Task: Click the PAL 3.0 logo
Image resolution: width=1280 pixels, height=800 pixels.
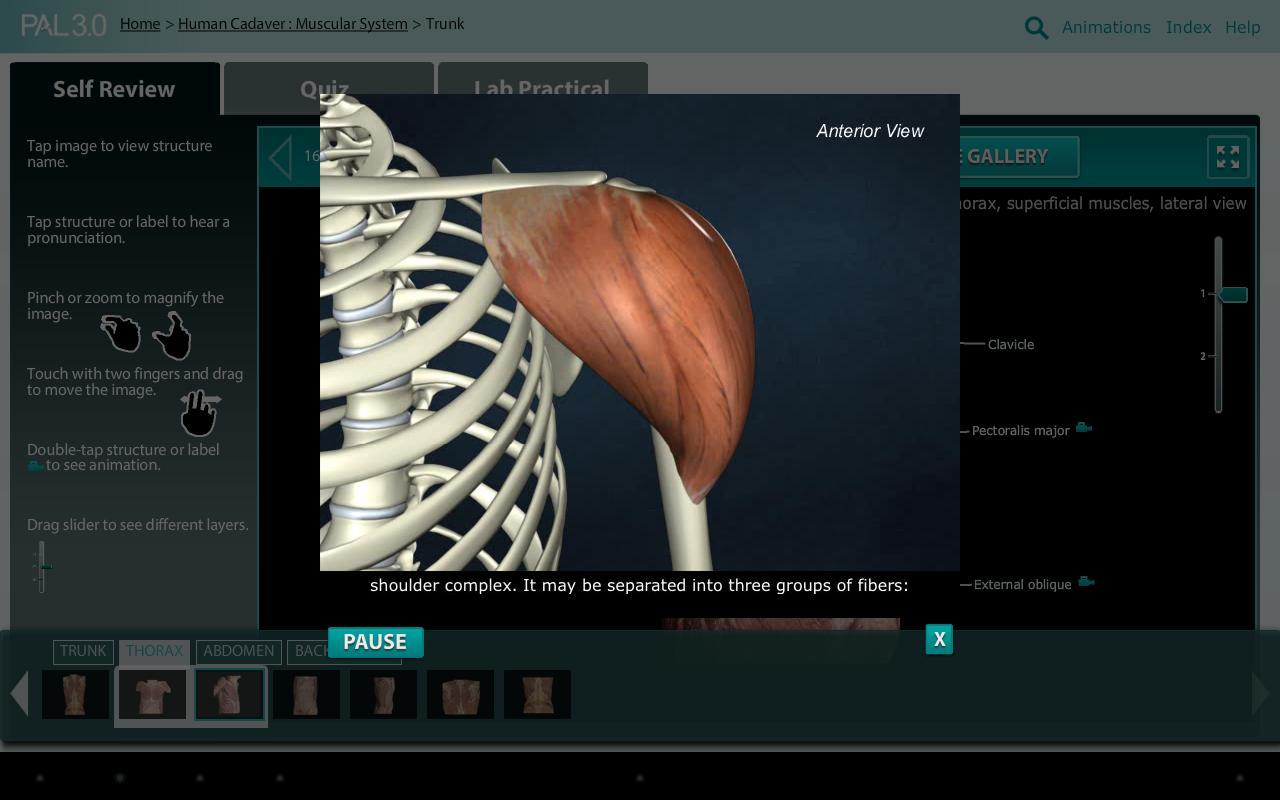Action: (63, 25)
